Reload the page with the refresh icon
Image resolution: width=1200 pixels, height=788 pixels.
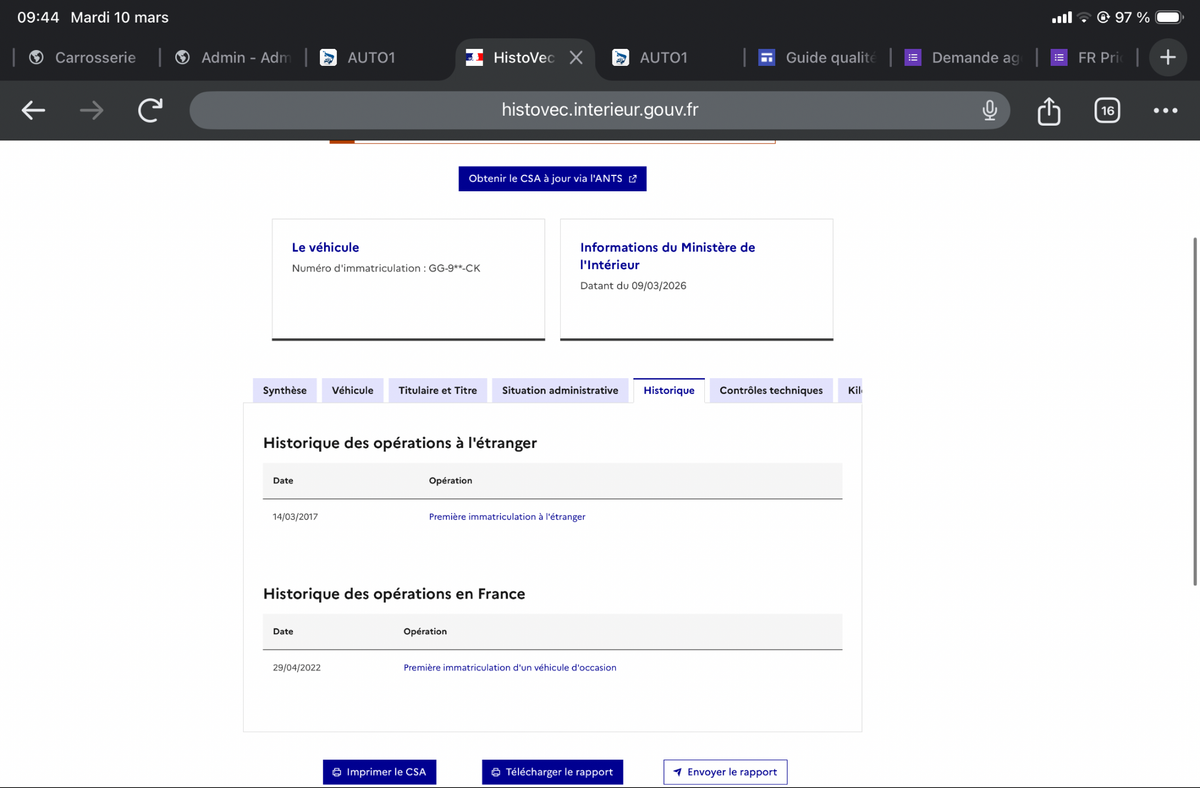tap(150, 110)
